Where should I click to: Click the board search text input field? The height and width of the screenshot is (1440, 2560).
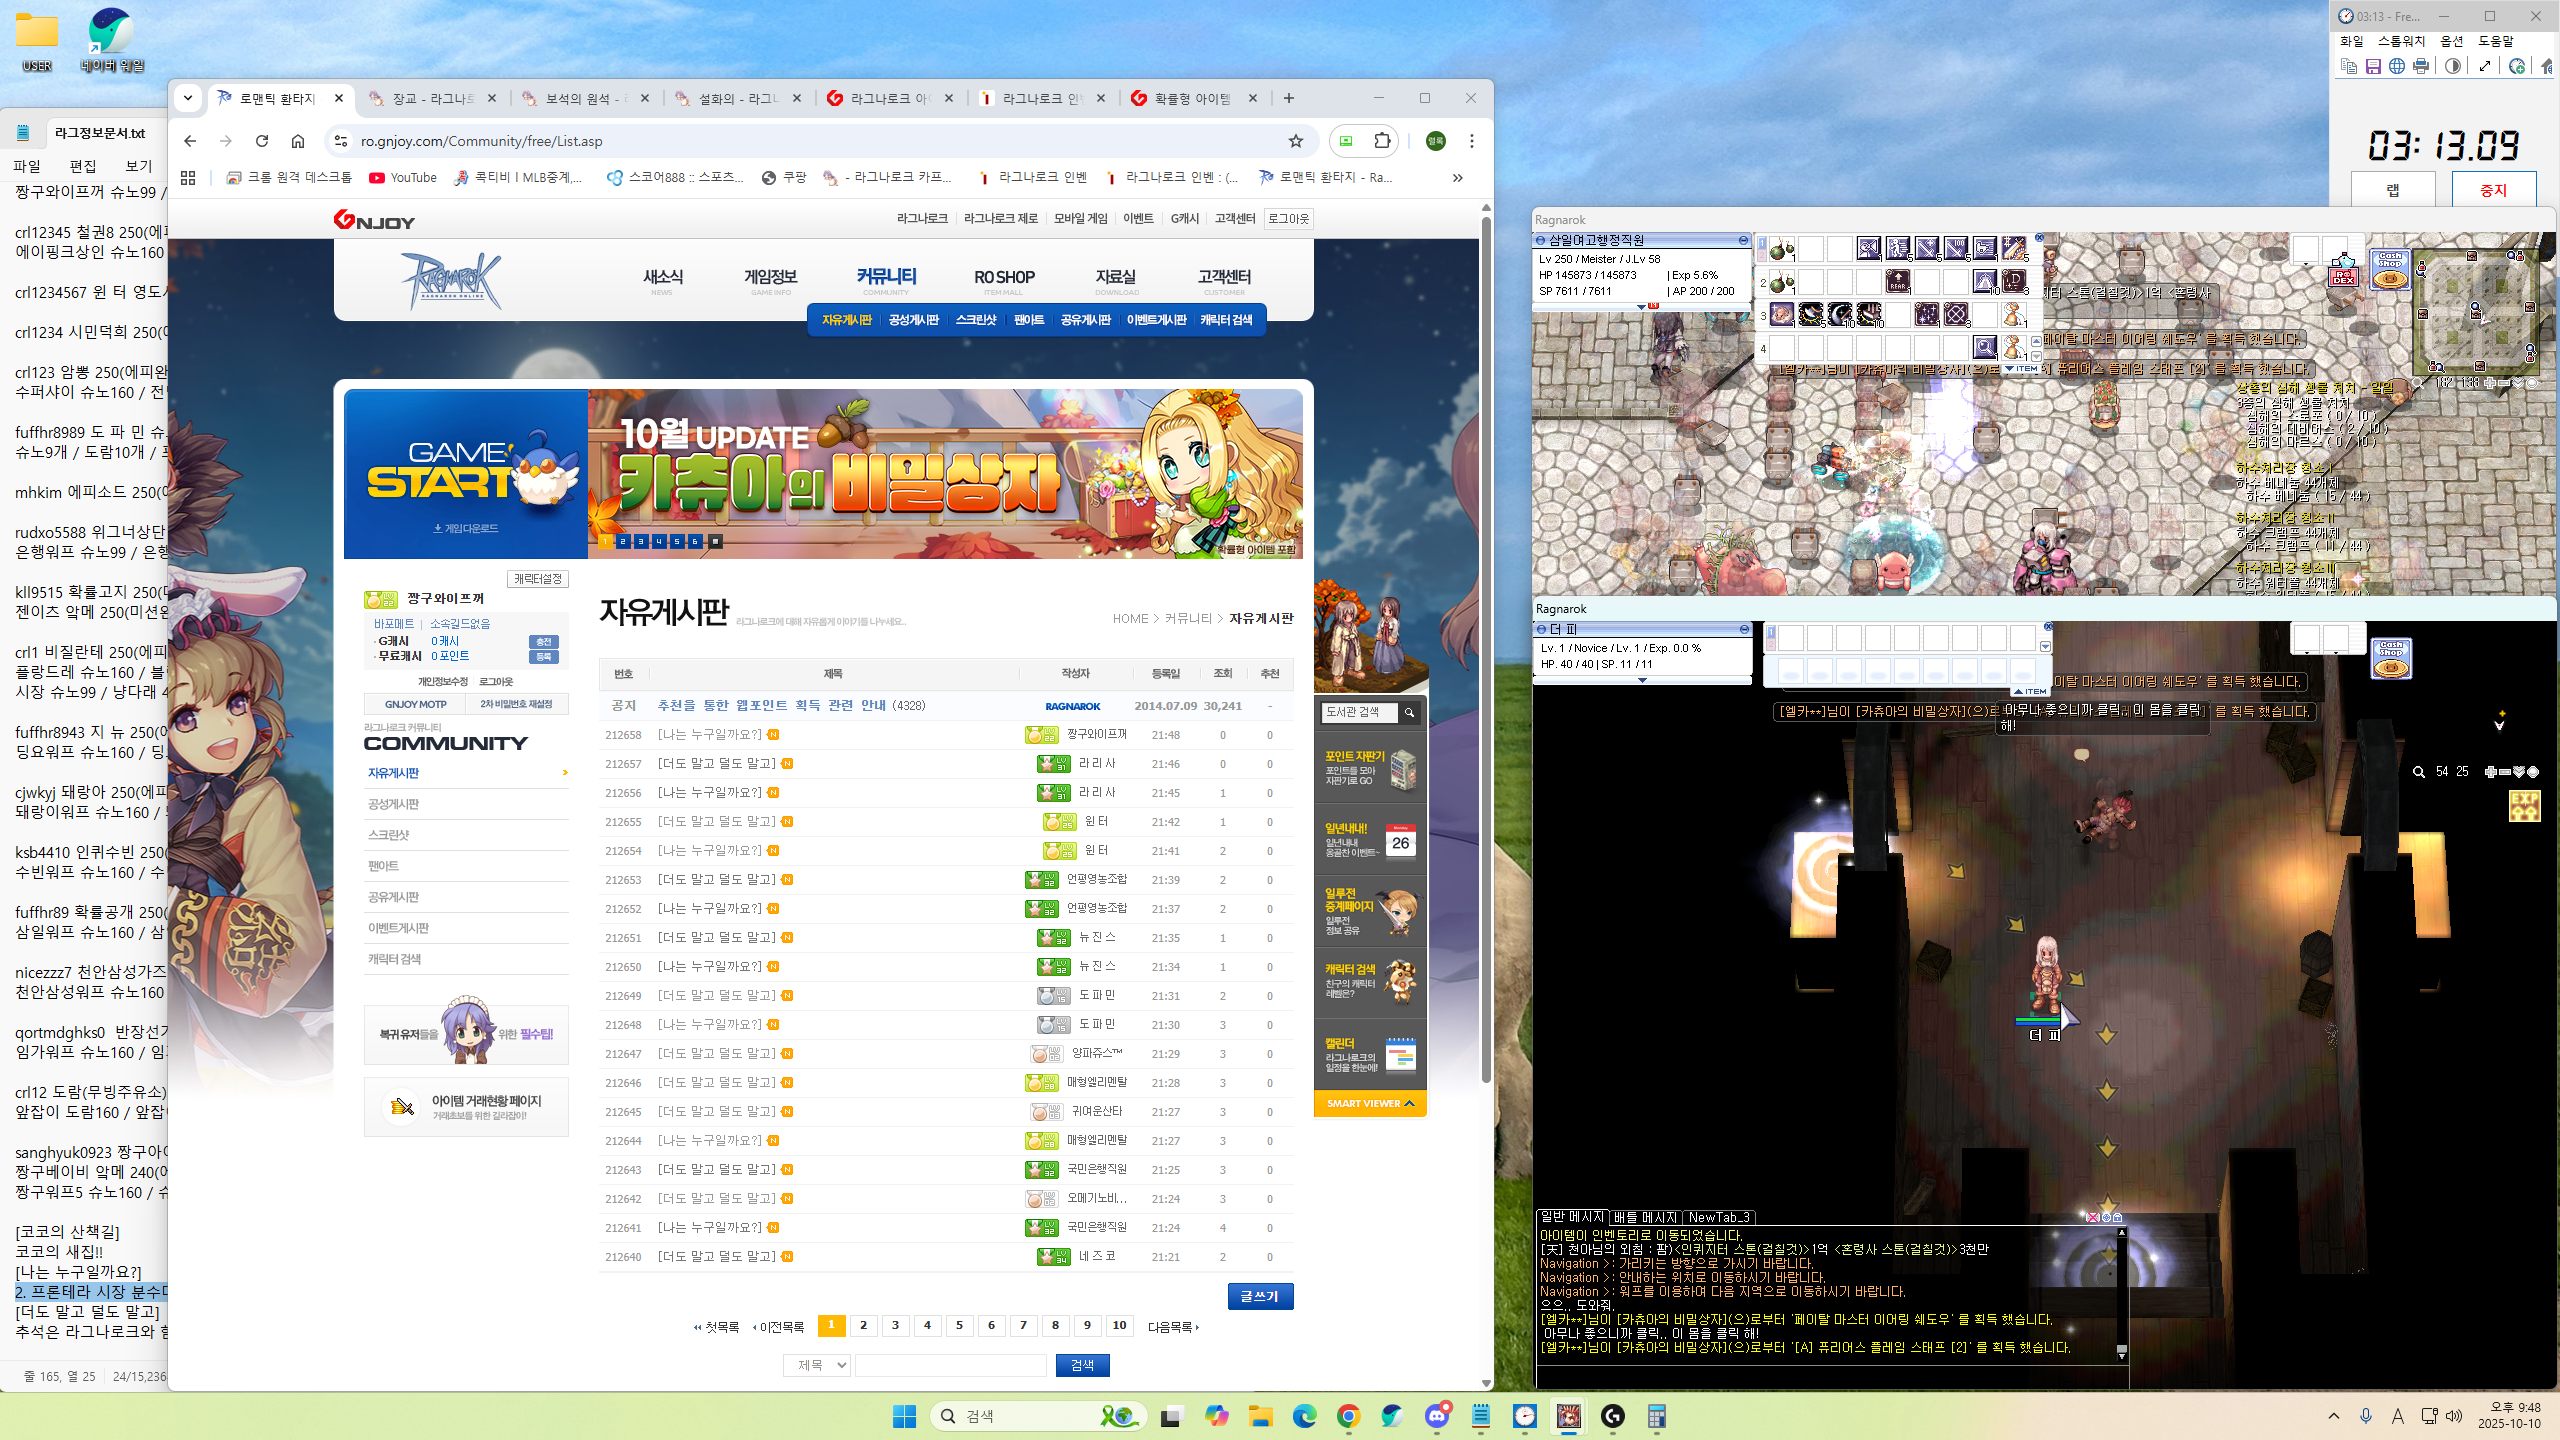(950, 1365)
